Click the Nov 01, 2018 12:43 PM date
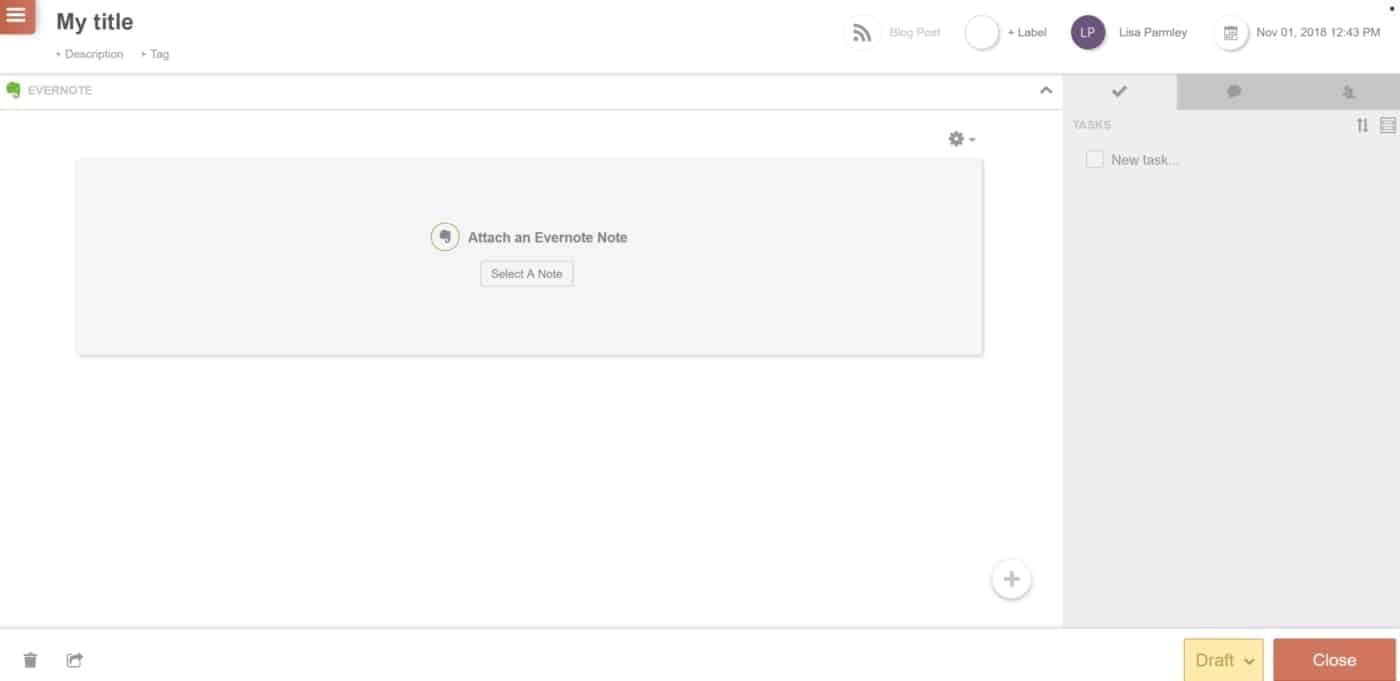This screenshot has height=681, width=1400. pyautogui.click(x=1318, y=33)
